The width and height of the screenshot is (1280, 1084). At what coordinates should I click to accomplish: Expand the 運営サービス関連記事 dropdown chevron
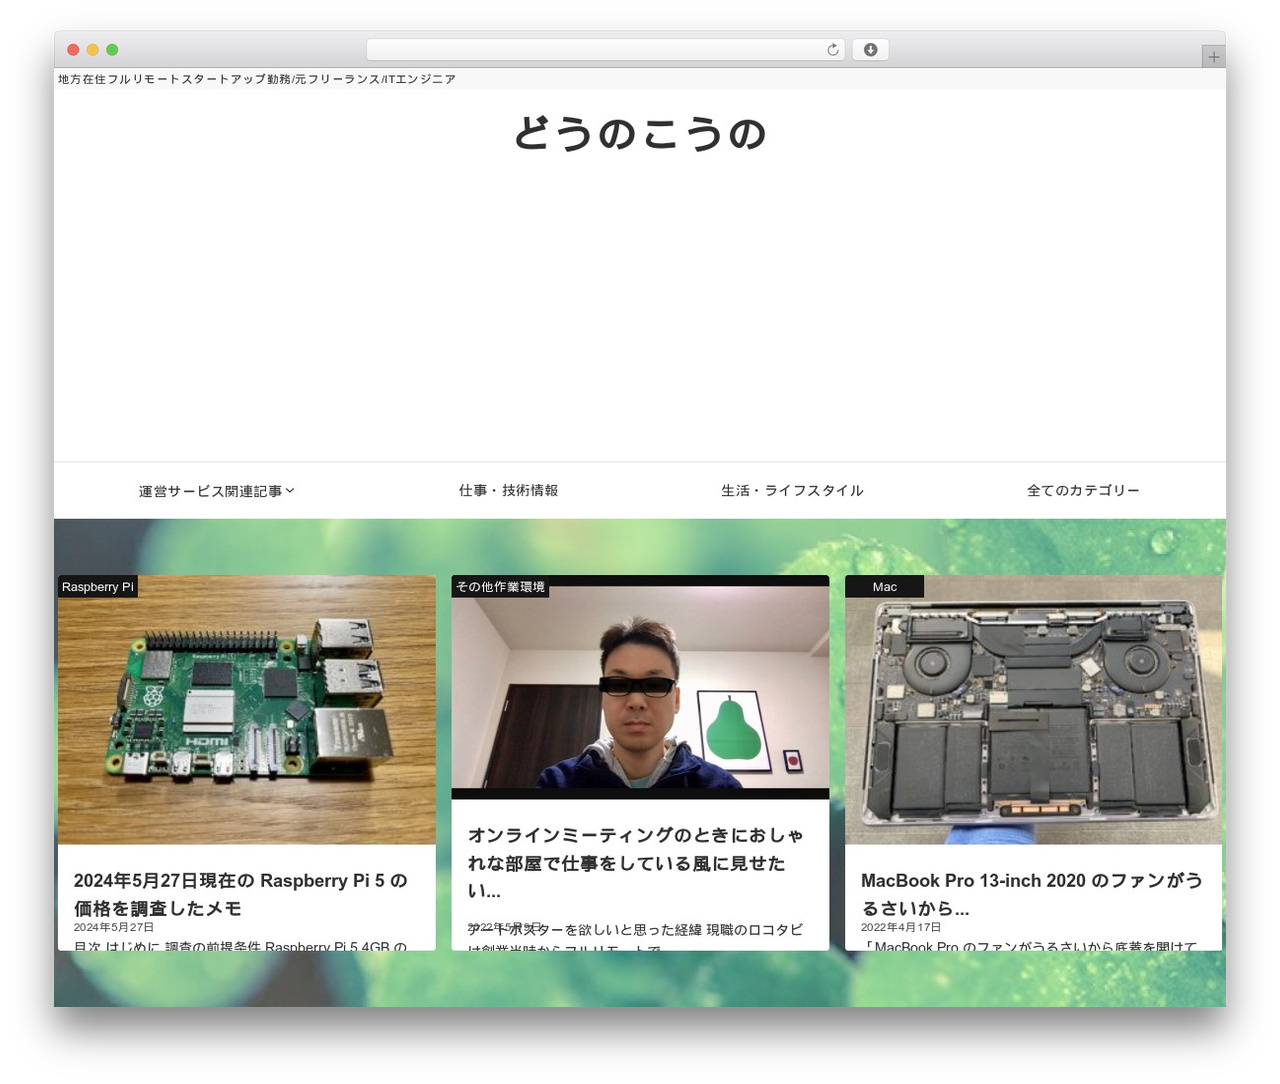pyautogui.click(x=290, y=490)
